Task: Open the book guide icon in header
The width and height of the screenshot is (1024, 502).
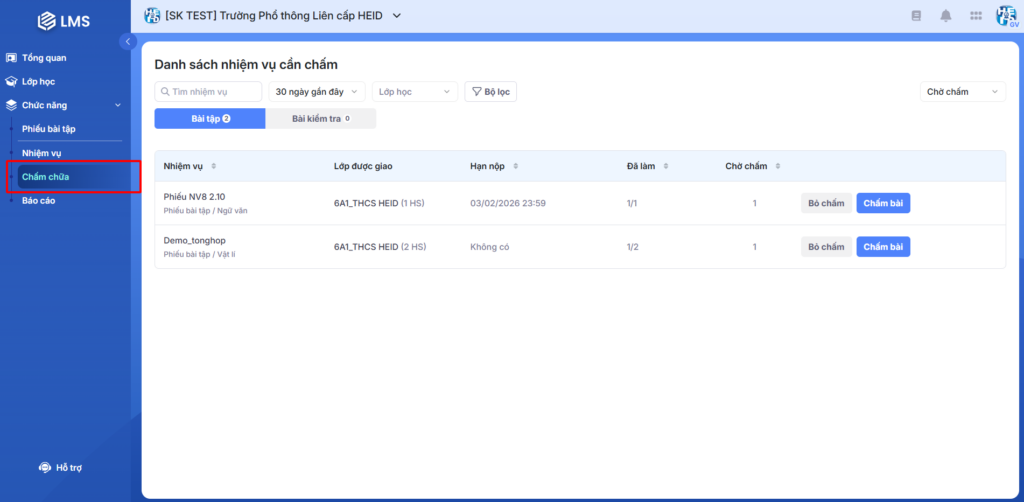Action: click(915, 16)
